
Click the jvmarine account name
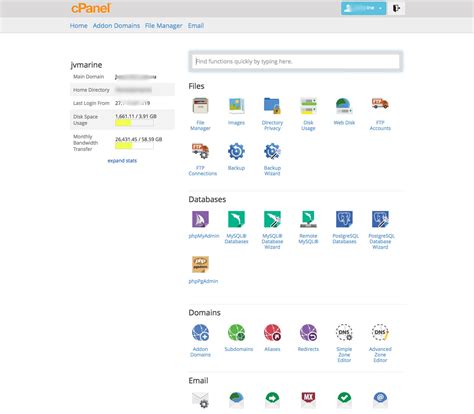point(86,65)
